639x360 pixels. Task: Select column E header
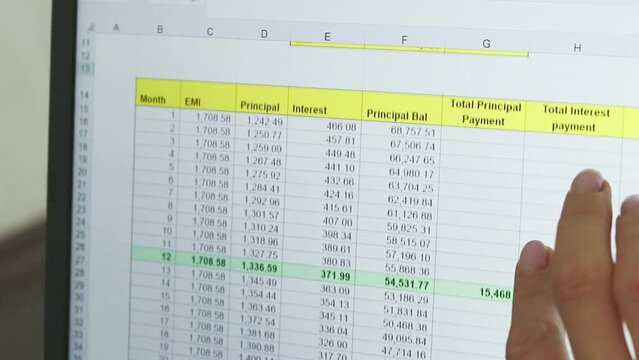coord(327,37)
